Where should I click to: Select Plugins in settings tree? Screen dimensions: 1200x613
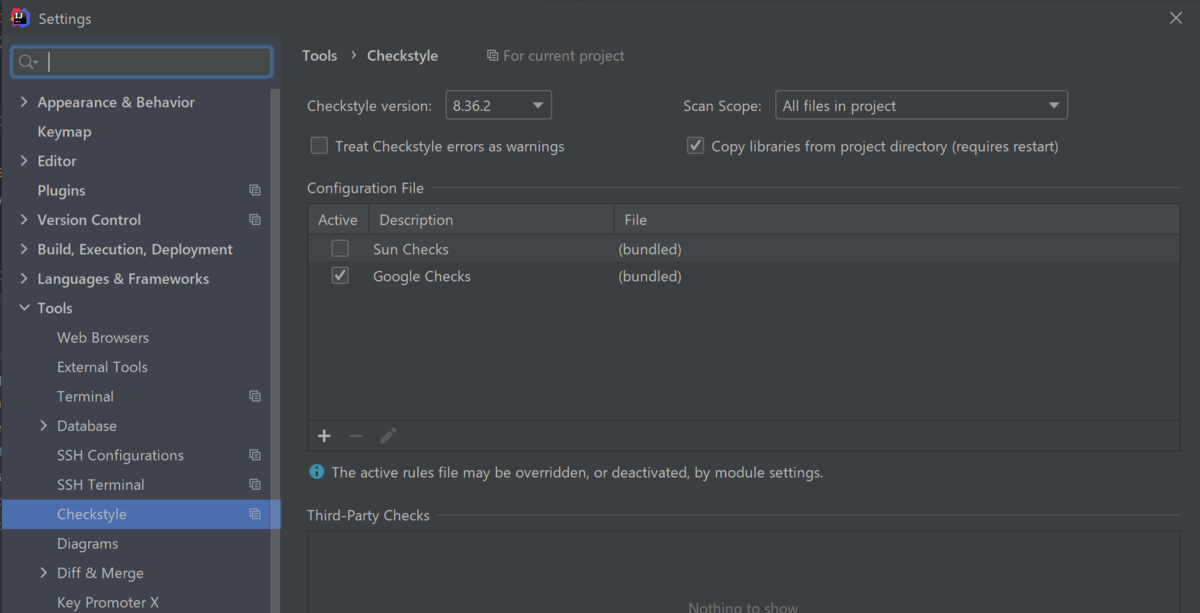point(61,190)
